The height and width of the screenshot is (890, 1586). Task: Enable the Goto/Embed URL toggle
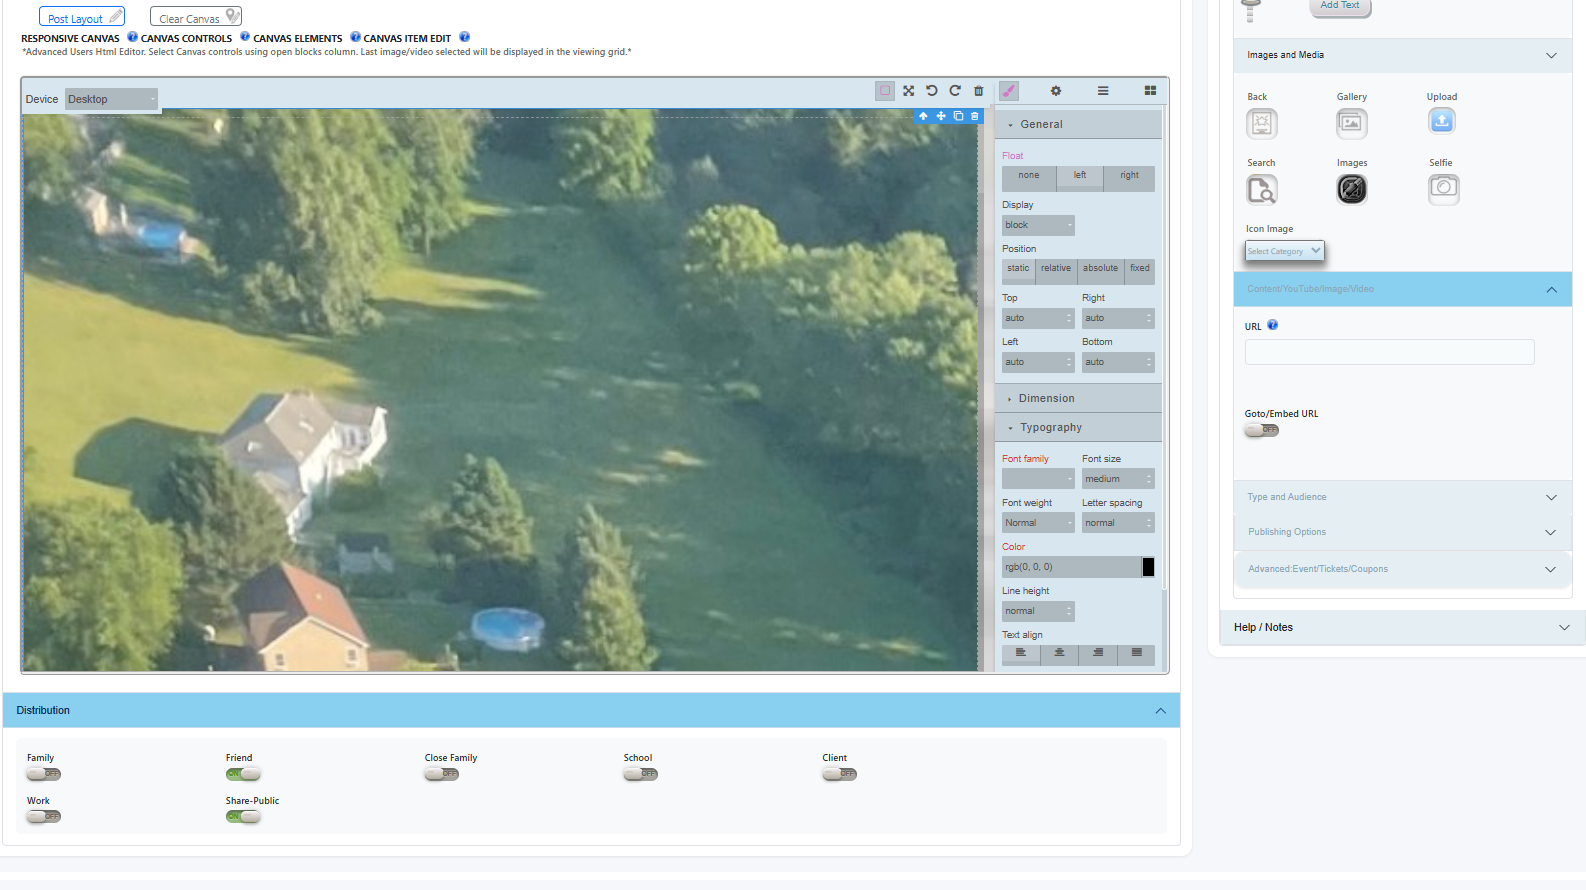click(1261, 430)
